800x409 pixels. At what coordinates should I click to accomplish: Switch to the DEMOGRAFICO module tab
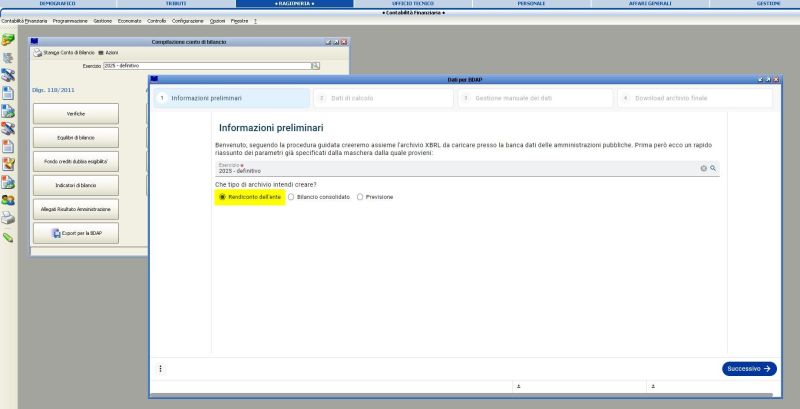tap(58, 4)
